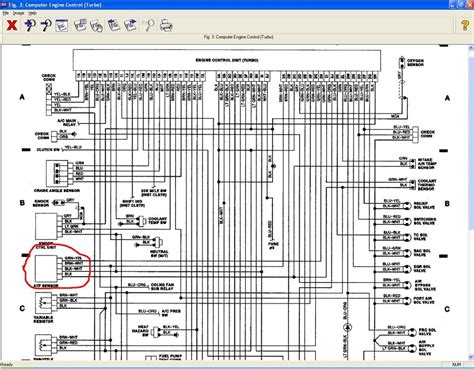Click the Ready status bar text
474x369 pixels.
tap(7, 364)
